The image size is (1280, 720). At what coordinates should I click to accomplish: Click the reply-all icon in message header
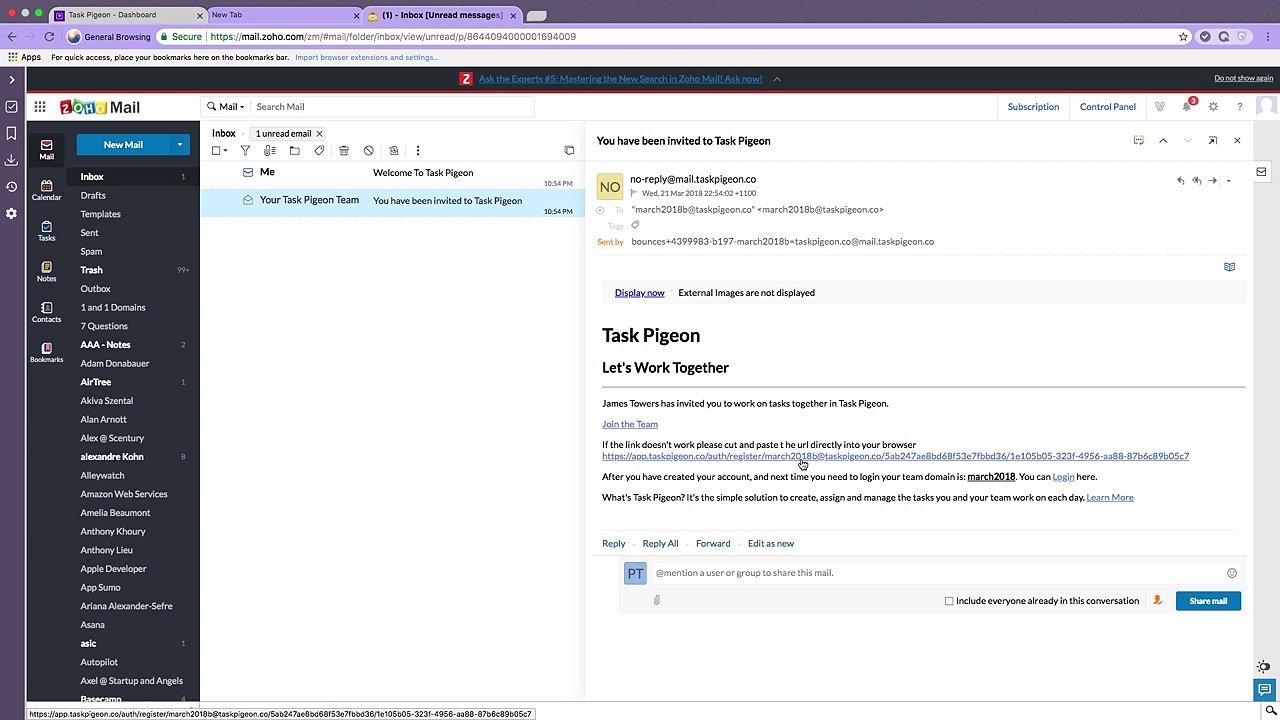[x=1196, y=181]
